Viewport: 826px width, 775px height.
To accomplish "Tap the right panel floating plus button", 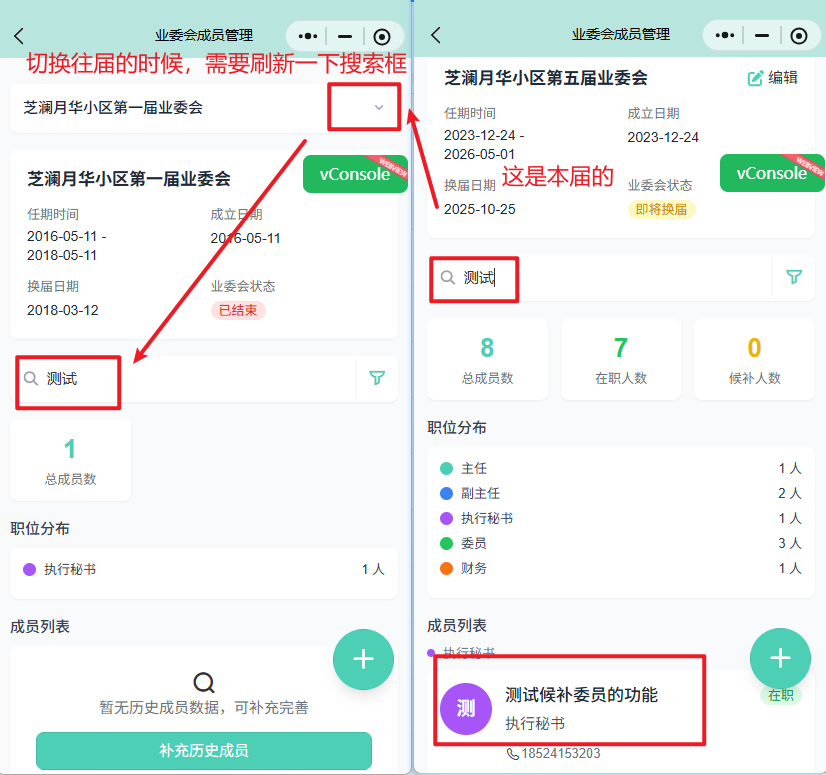I will coord(780,657).
